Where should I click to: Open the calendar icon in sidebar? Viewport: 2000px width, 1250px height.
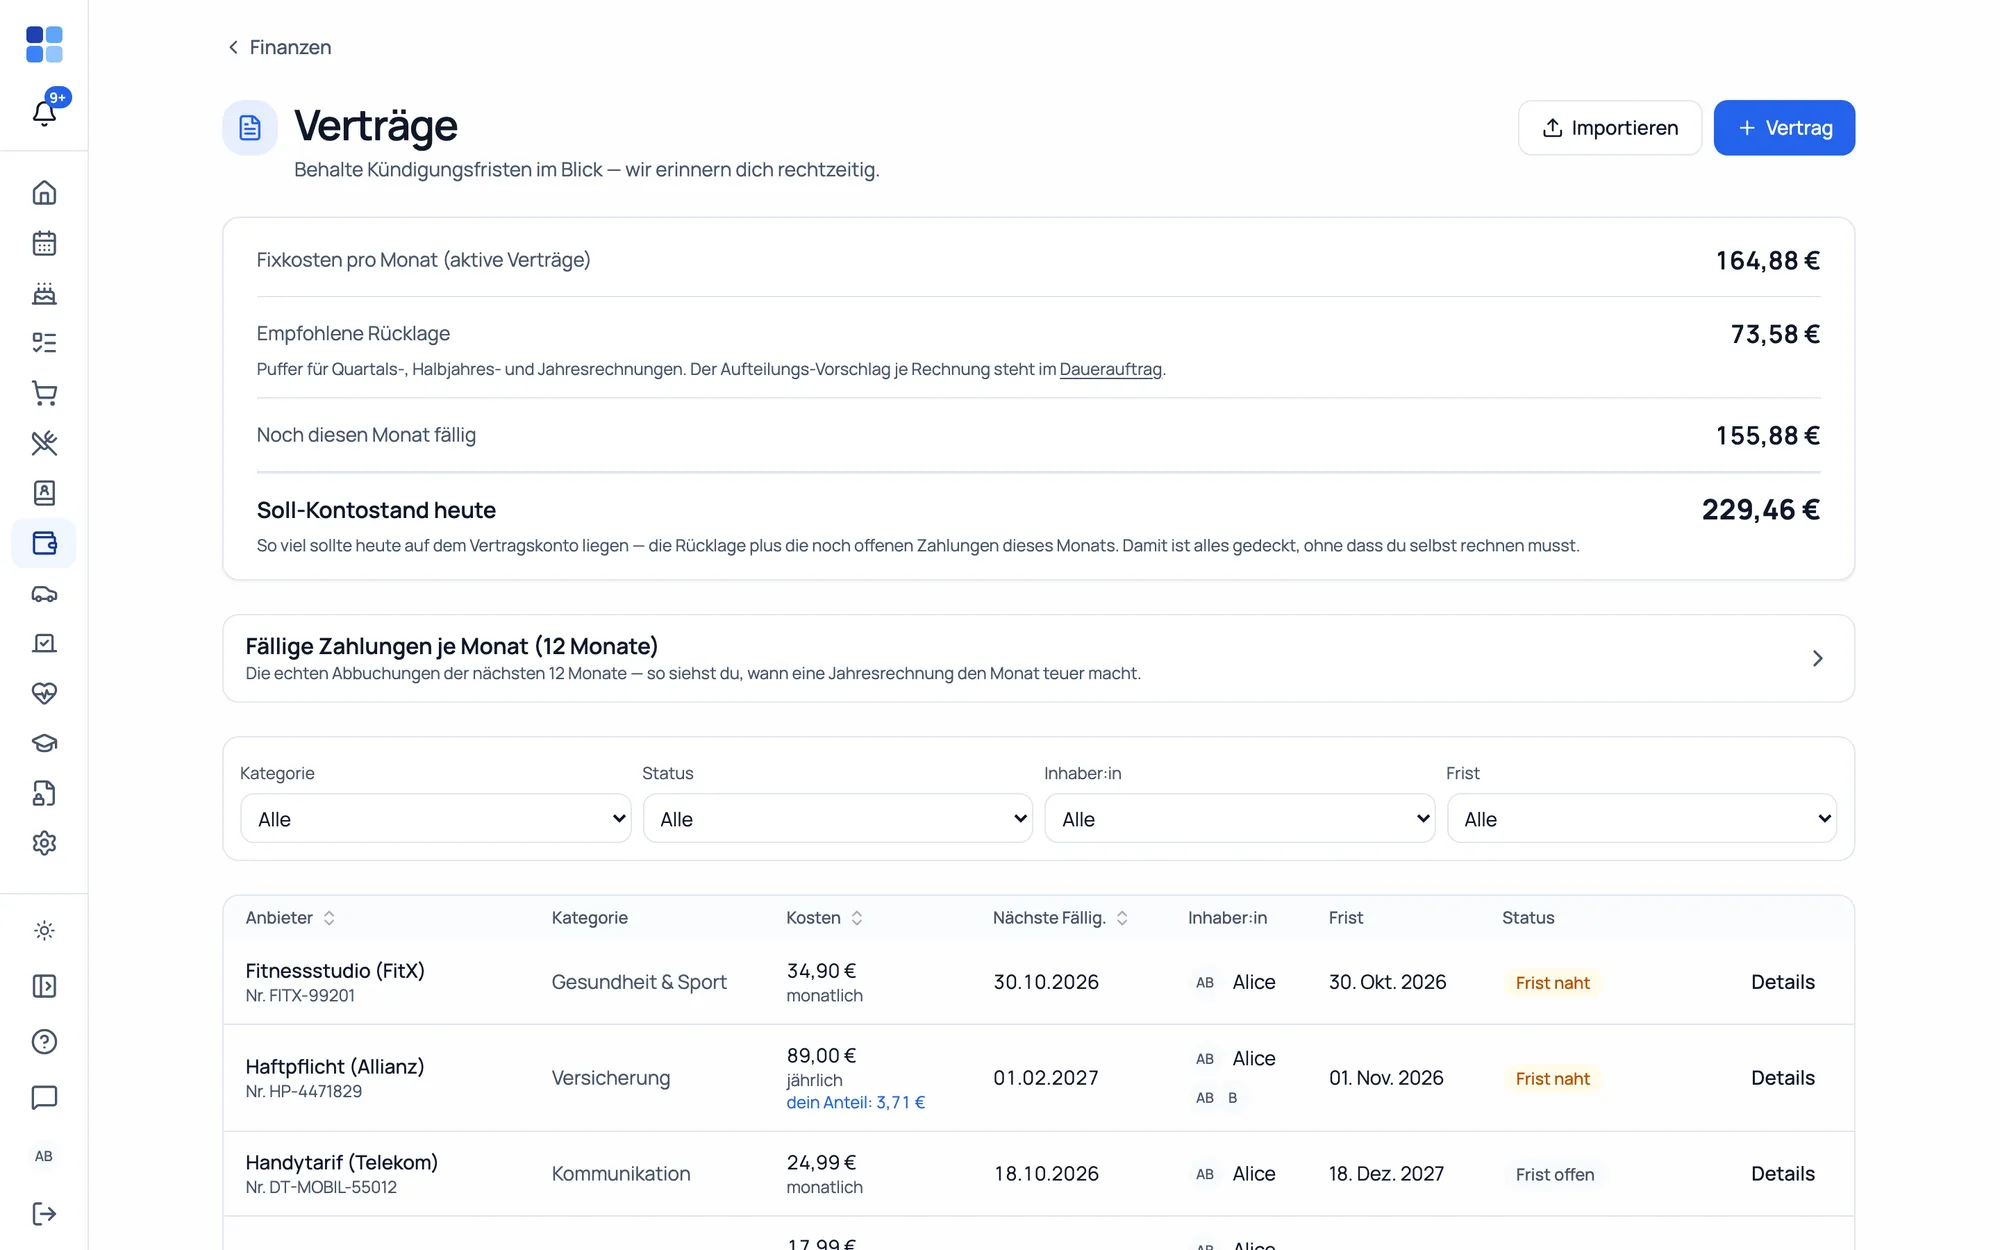coord(44,243)
